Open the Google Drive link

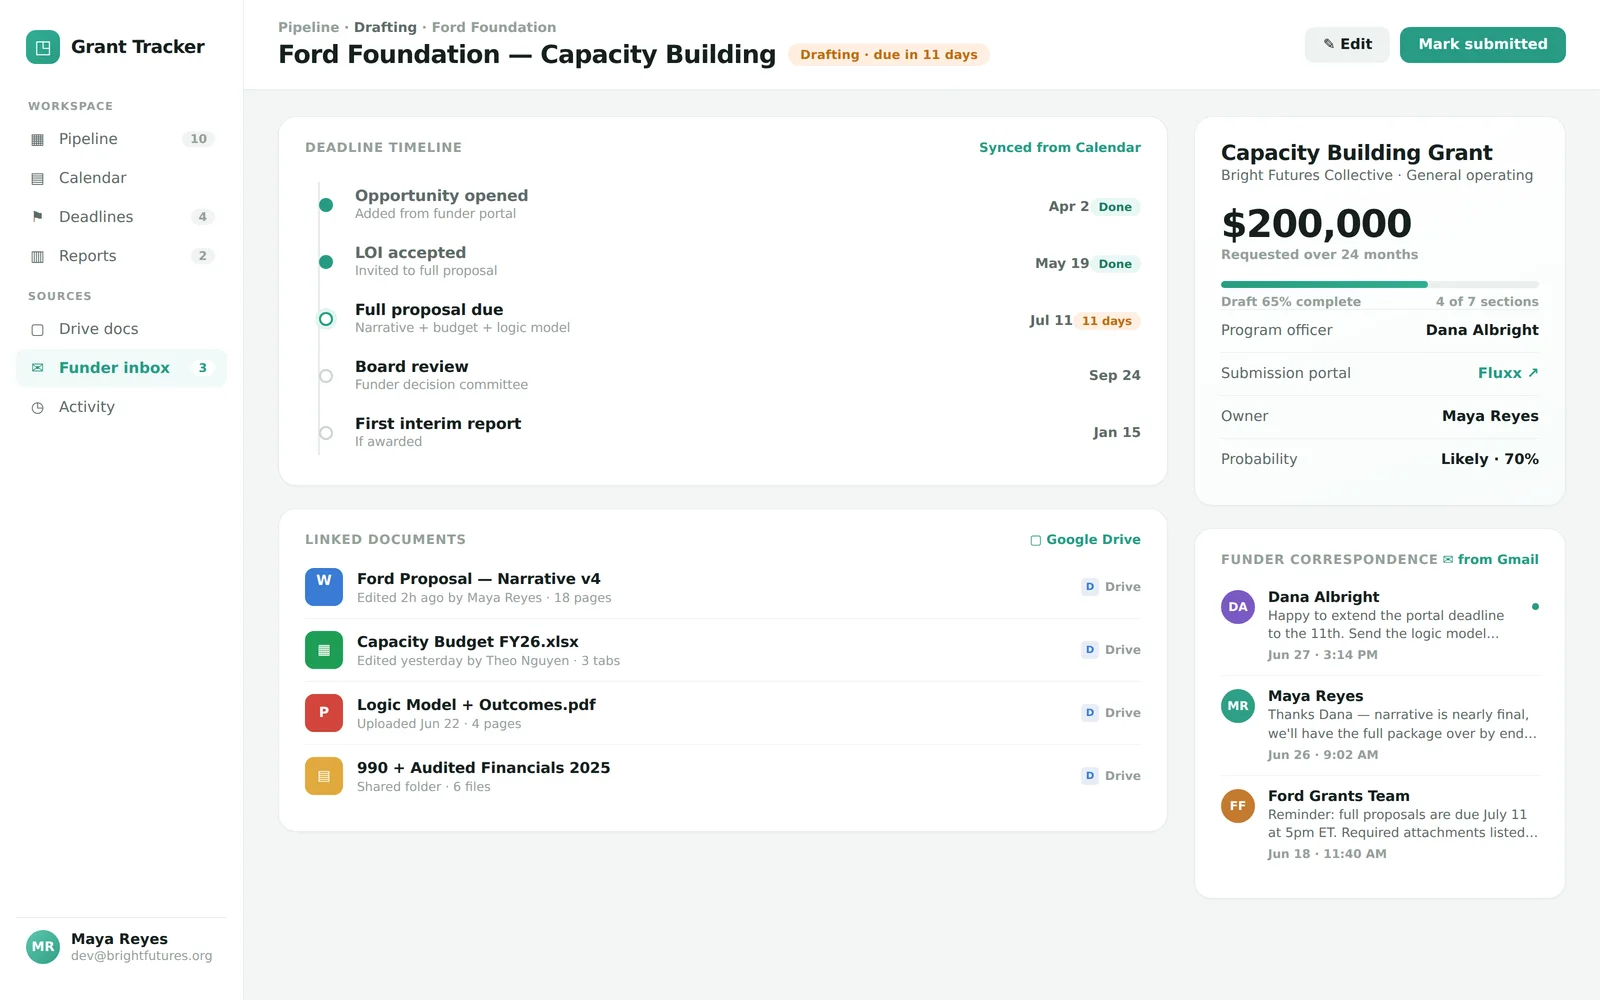pos(1086,539)
